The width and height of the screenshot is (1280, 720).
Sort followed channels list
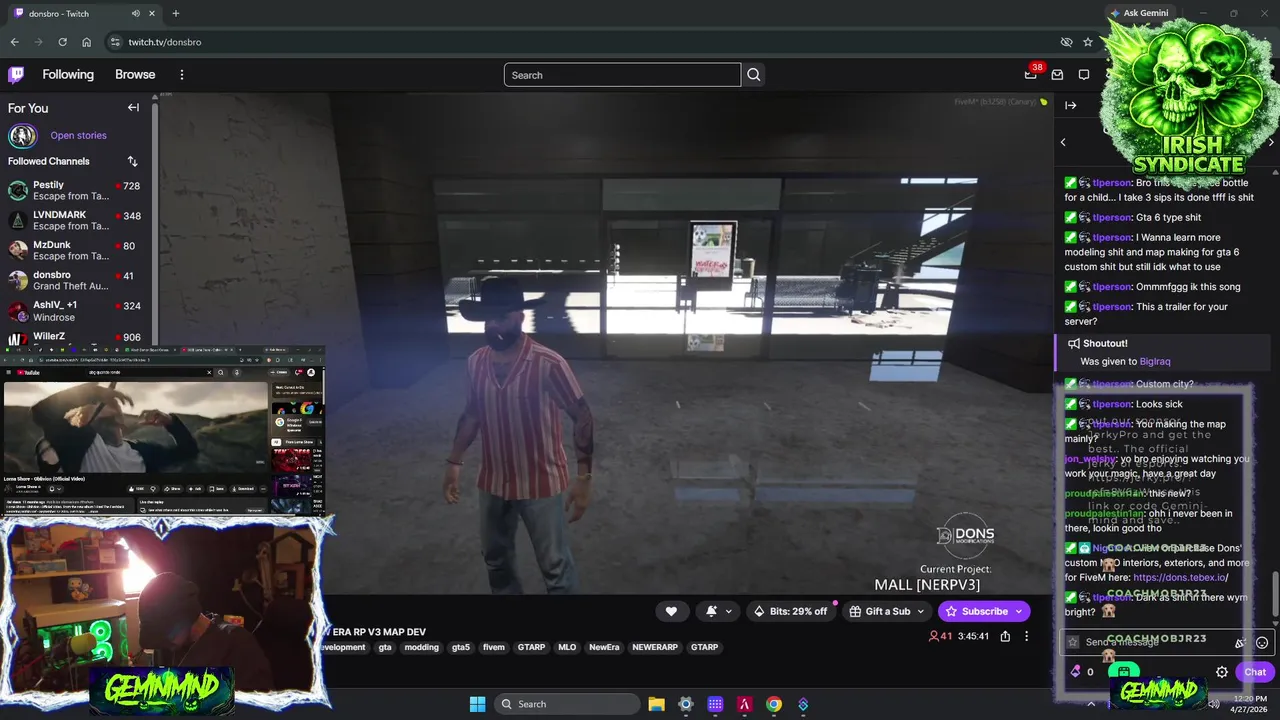132,161
